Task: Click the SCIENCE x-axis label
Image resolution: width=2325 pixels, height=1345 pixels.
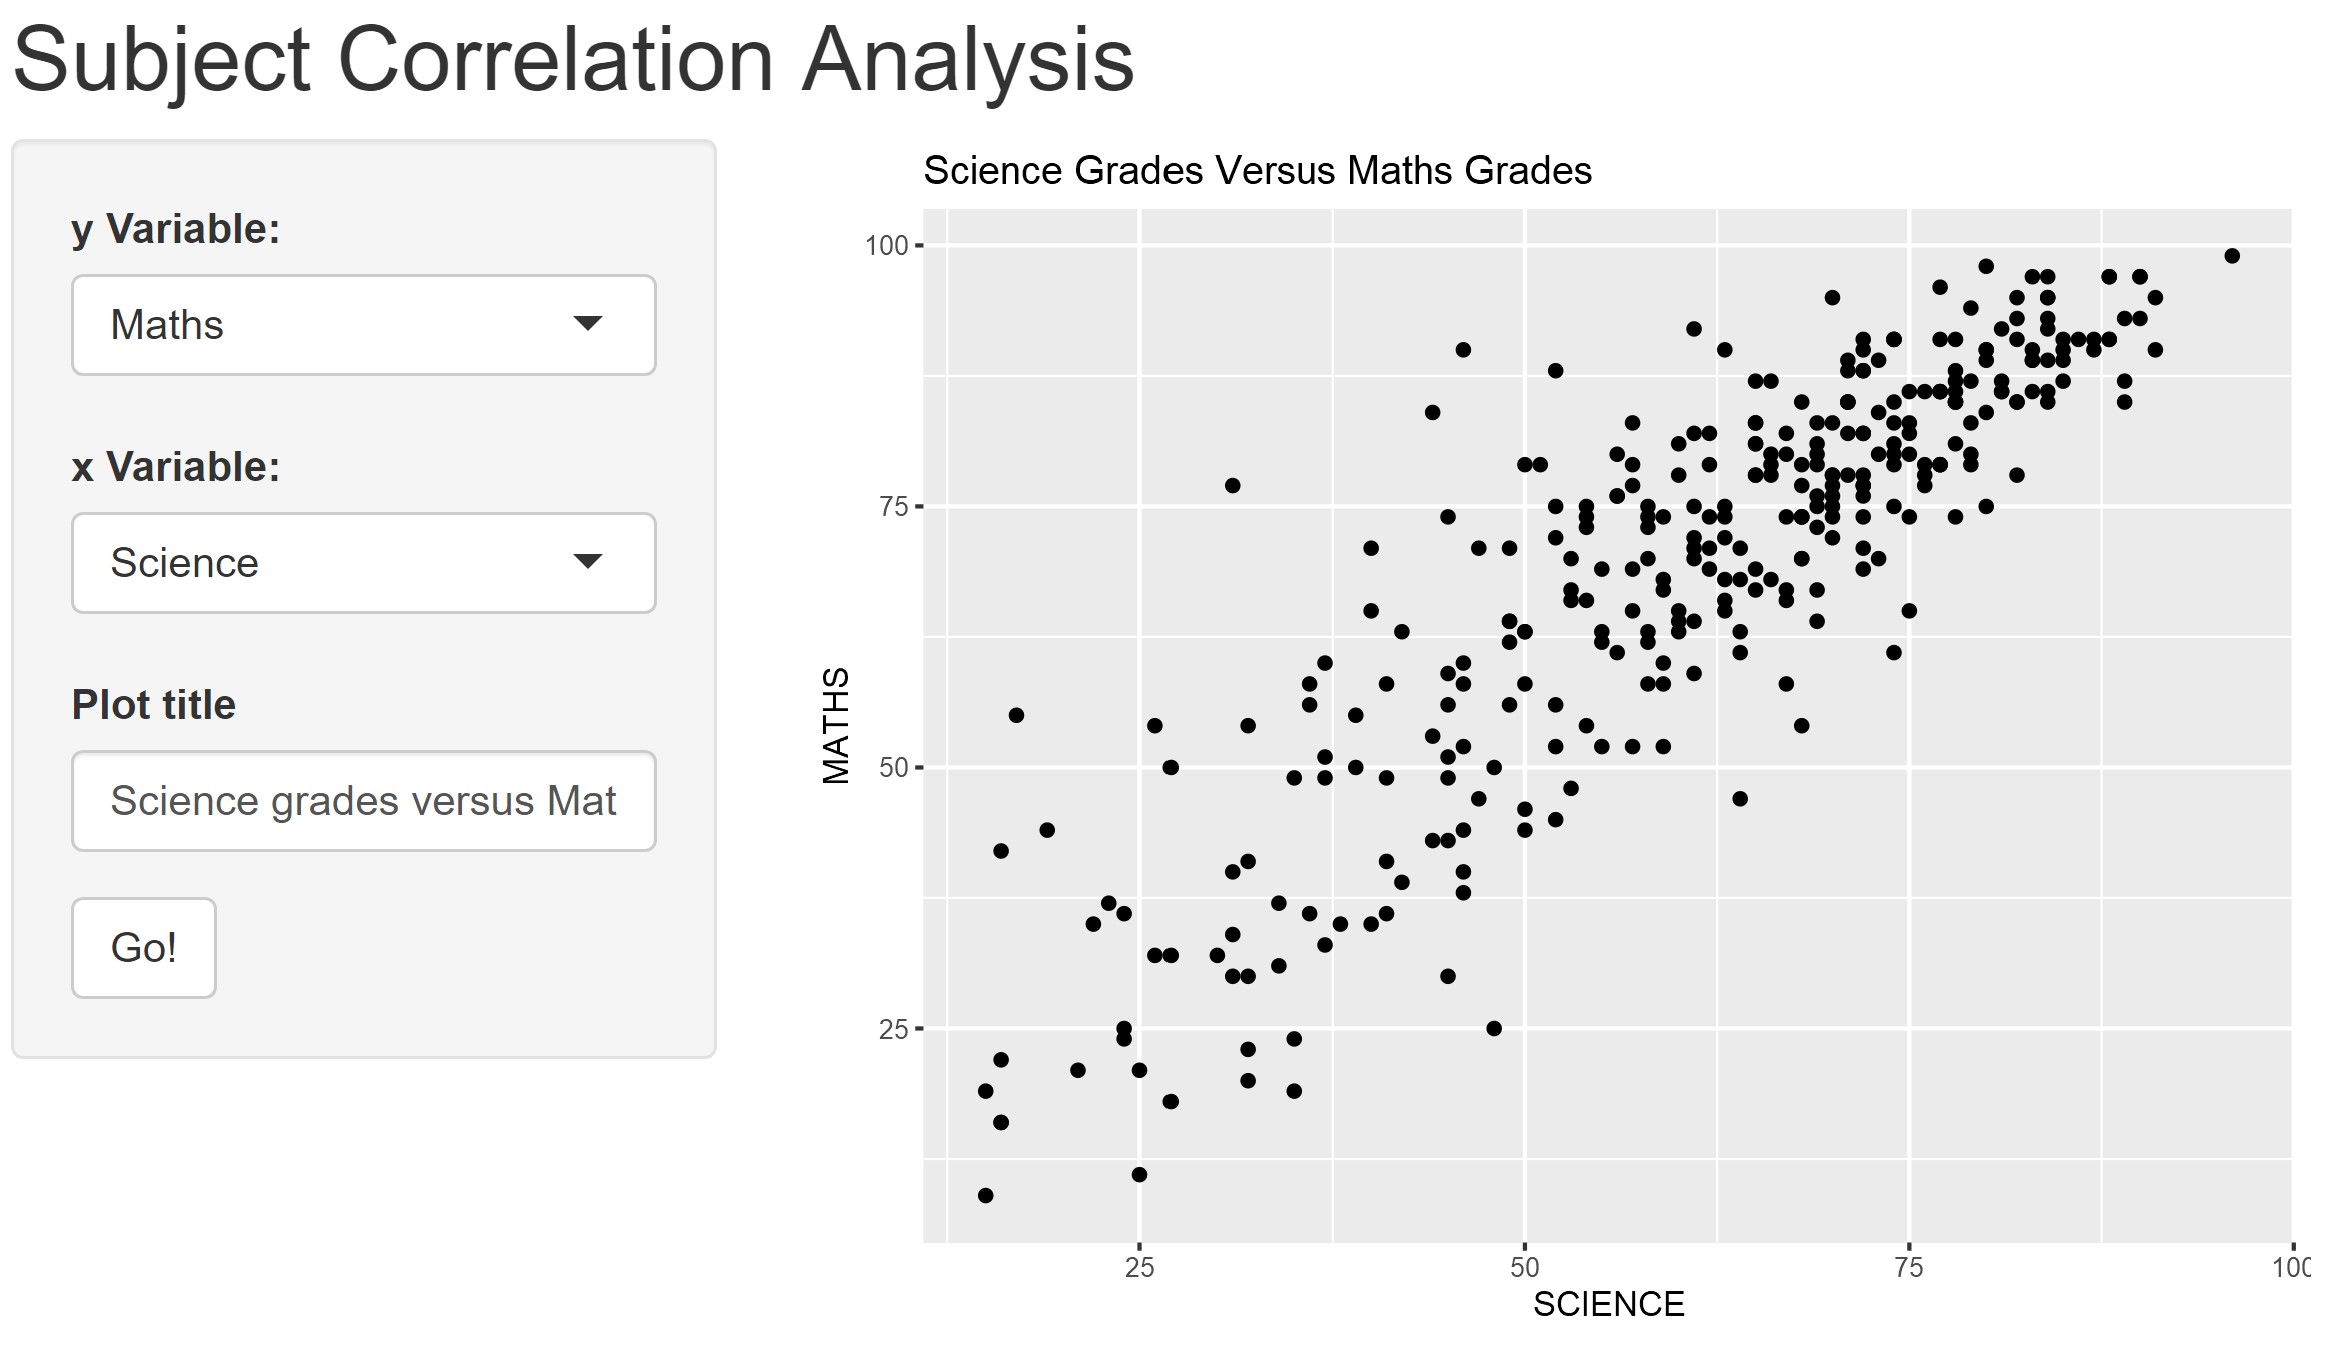Action: coord(1608,1304)
